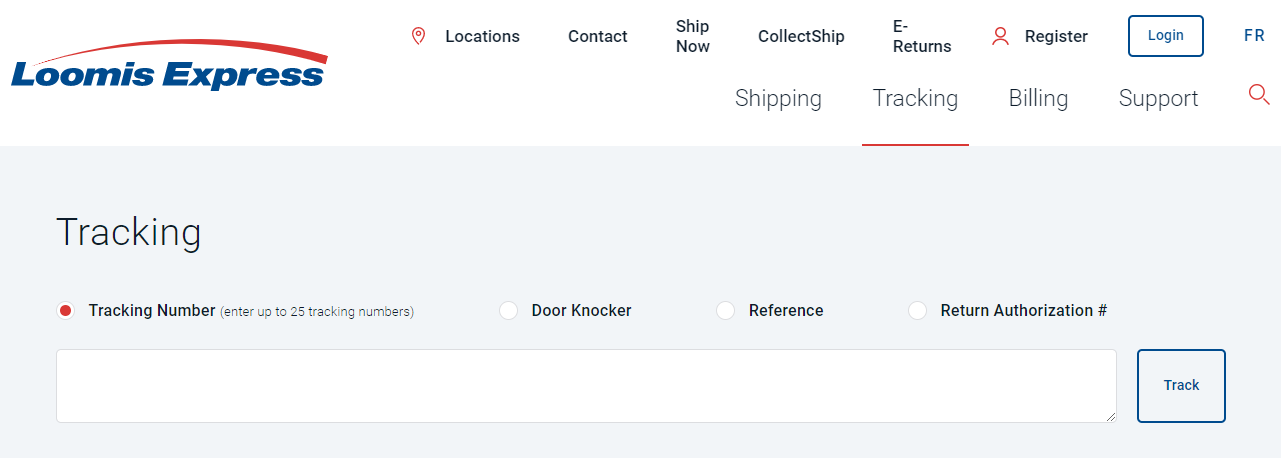Click the Login button

1165,36
